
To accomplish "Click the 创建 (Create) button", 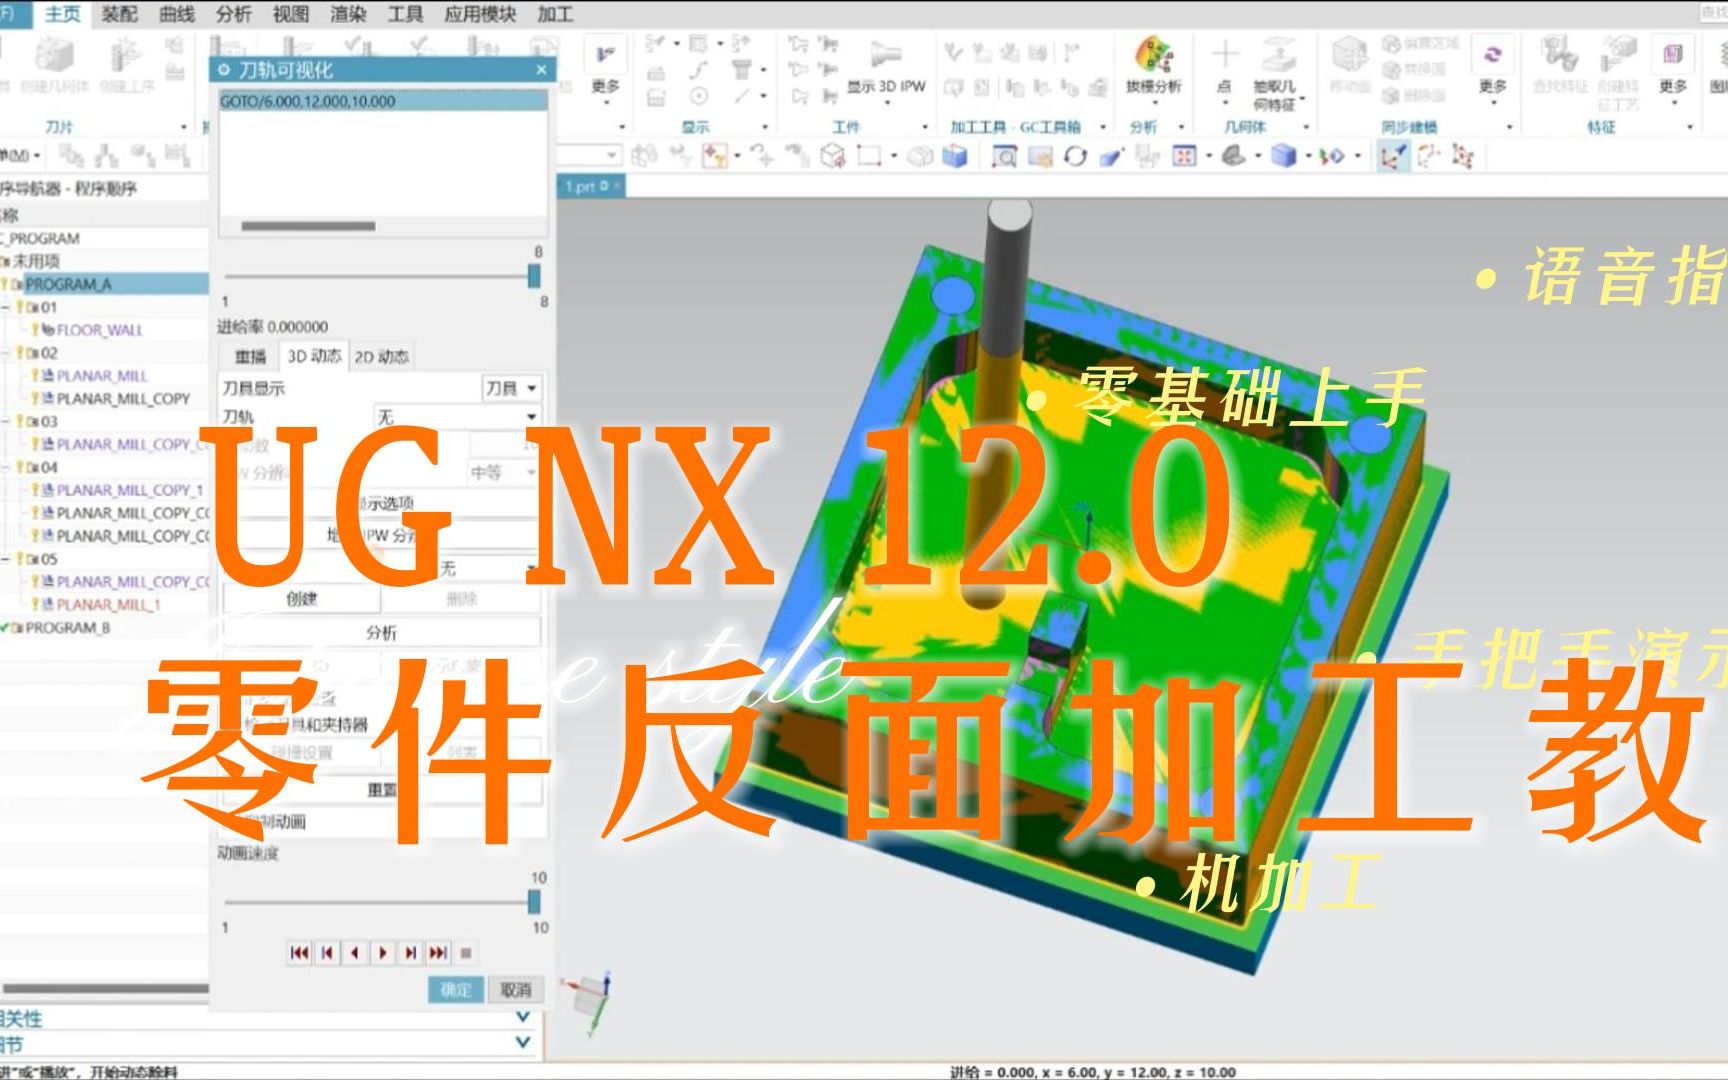I will (301, 599).
